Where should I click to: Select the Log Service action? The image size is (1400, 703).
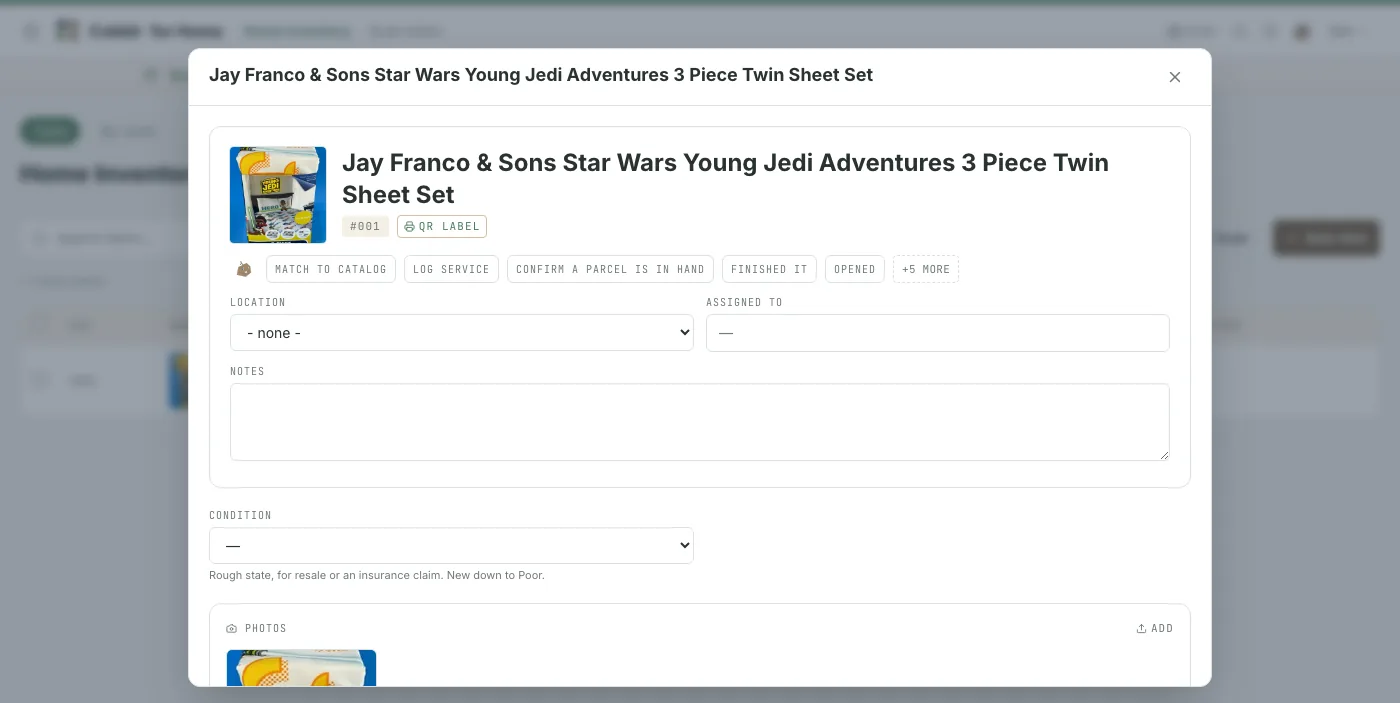point(451,269)
